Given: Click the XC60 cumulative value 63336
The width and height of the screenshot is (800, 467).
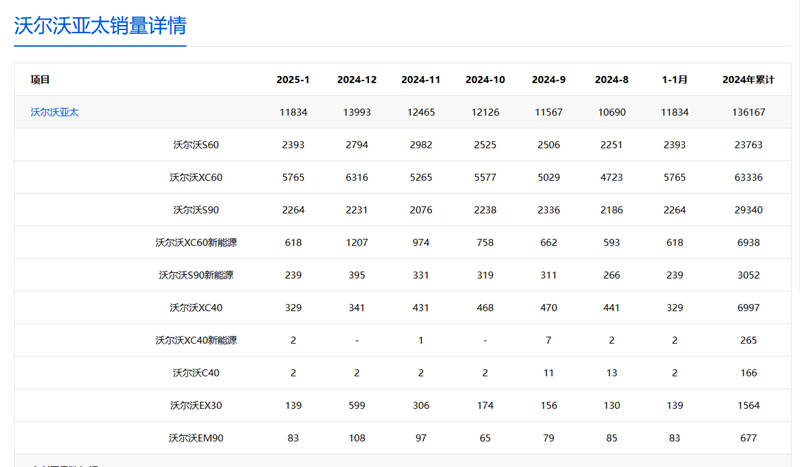Looking at the screenshot, I should 748,178.
